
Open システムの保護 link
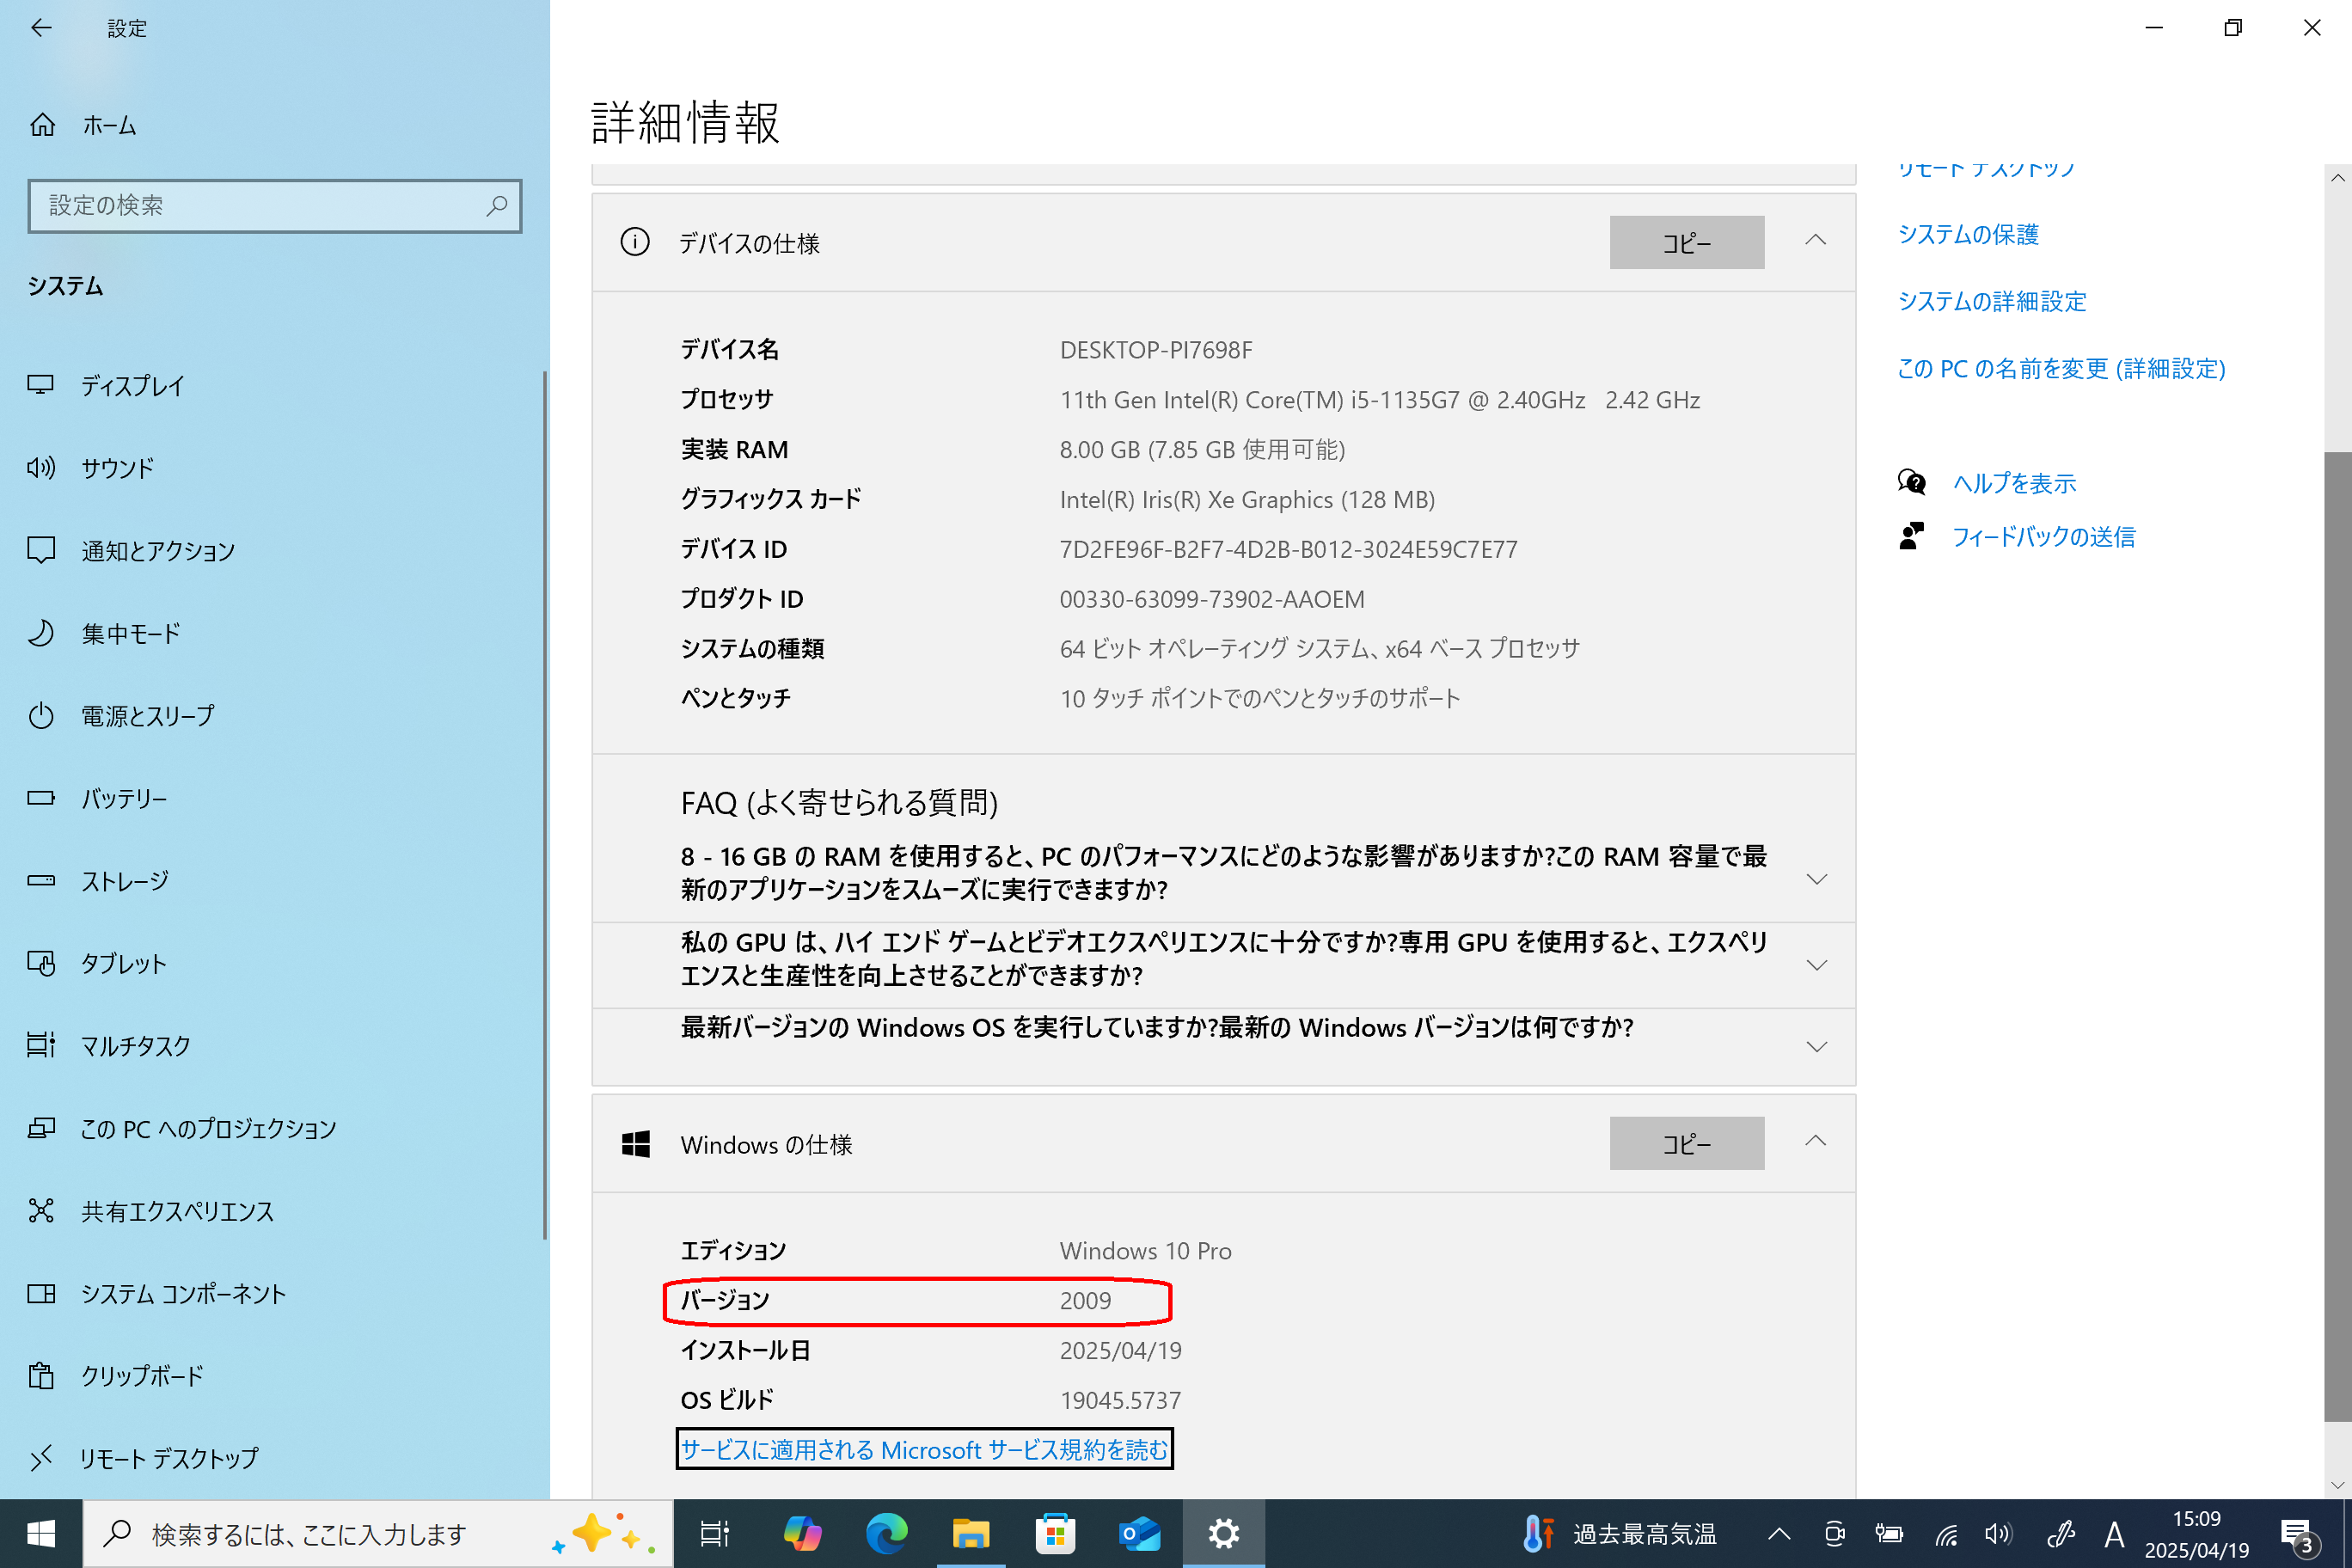[1968, 234]
